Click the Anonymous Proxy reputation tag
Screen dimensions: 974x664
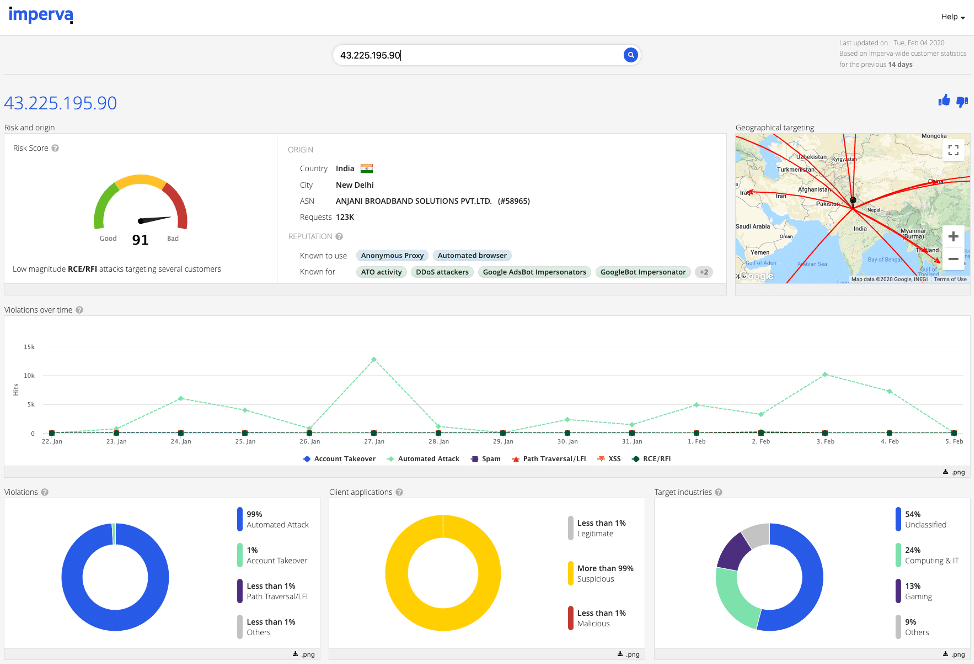click(x=392, y=255)
